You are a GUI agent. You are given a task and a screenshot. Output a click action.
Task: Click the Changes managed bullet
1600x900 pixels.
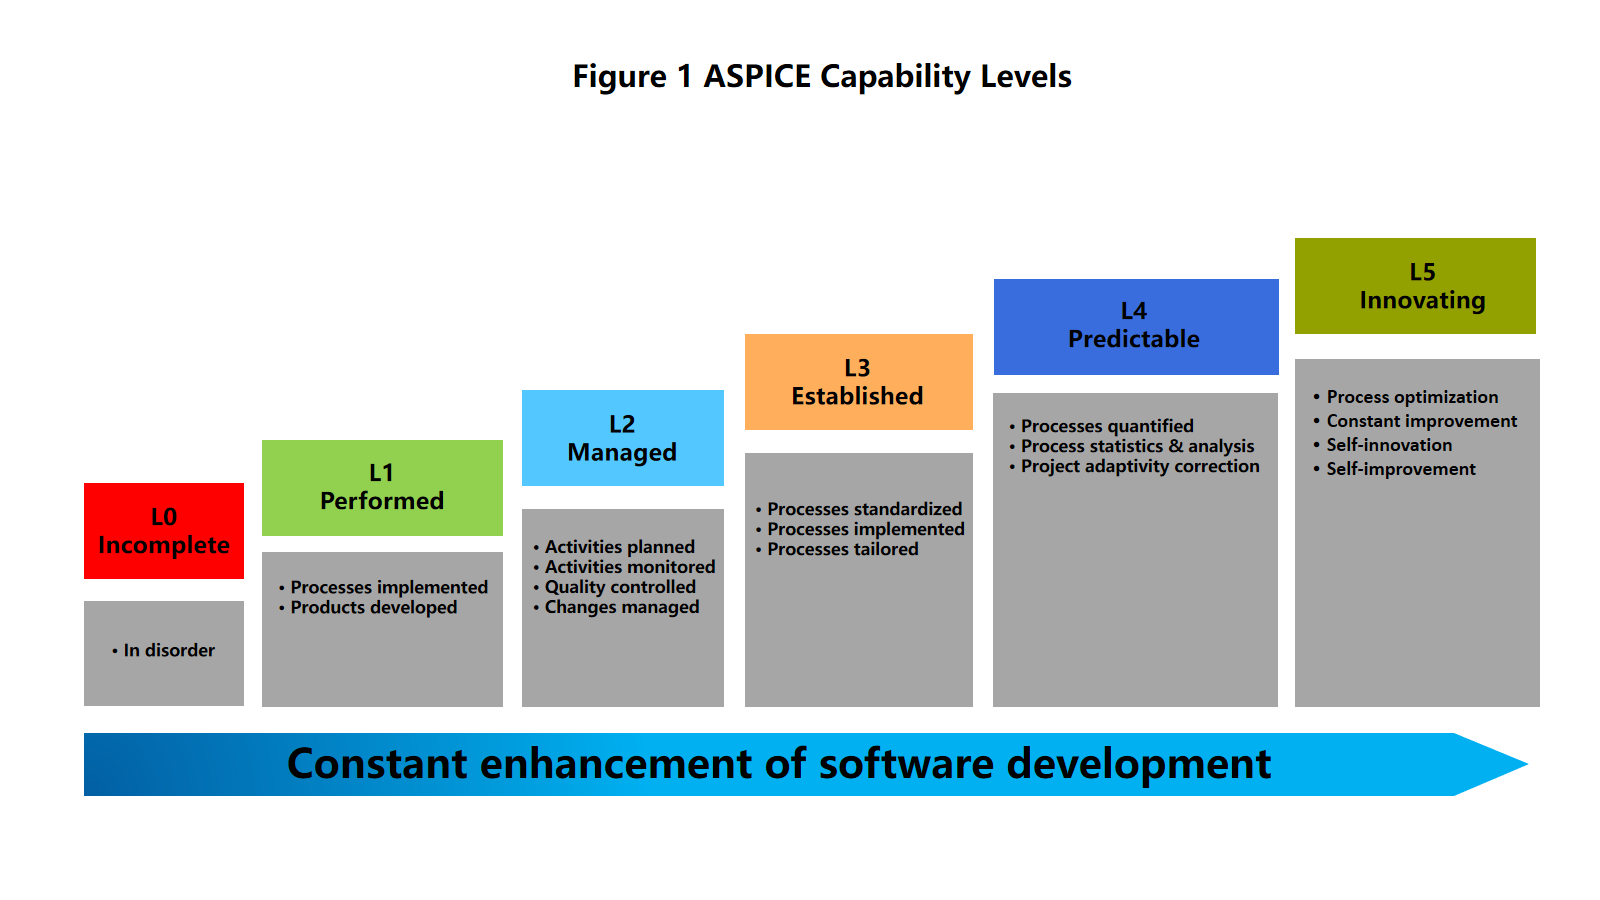click(x=621, y=607)
